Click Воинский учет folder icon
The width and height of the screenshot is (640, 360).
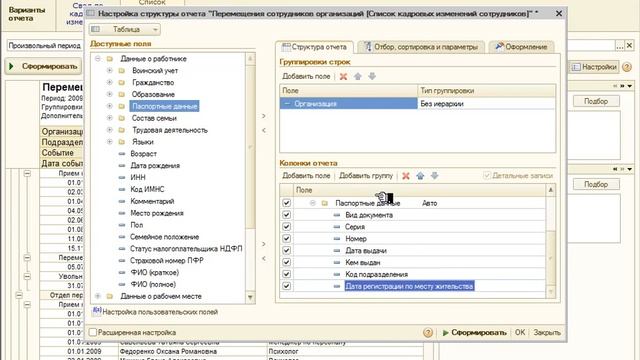(122, 71)
